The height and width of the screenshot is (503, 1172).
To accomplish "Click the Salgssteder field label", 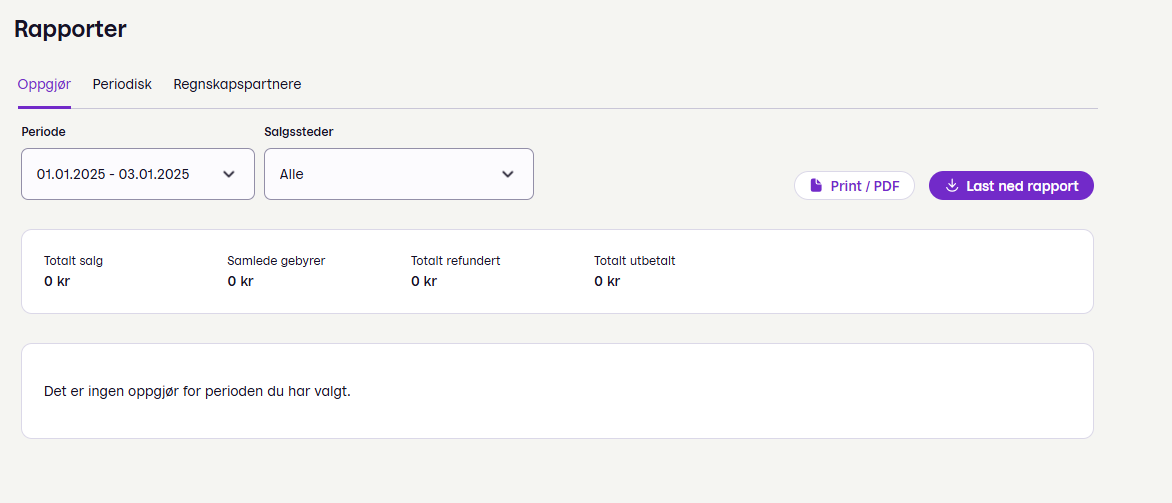I will [x=299, y=132].
